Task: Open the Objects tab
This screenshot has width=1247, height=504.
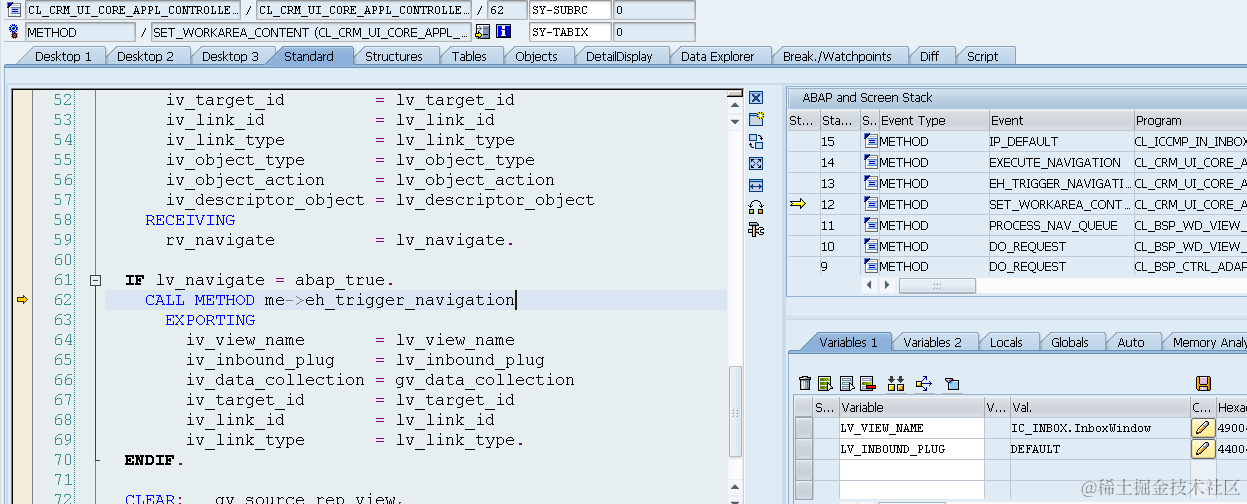Action: pos(536,56)
